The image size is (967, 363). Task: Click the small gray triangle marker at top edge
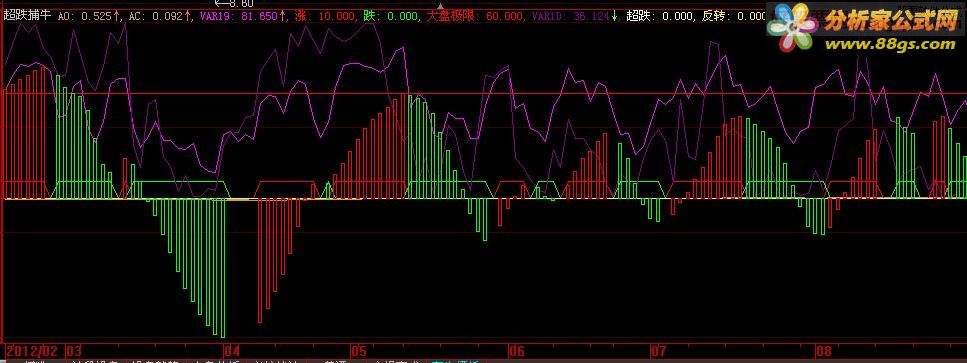pyautogui.click(x=440, y=6)
